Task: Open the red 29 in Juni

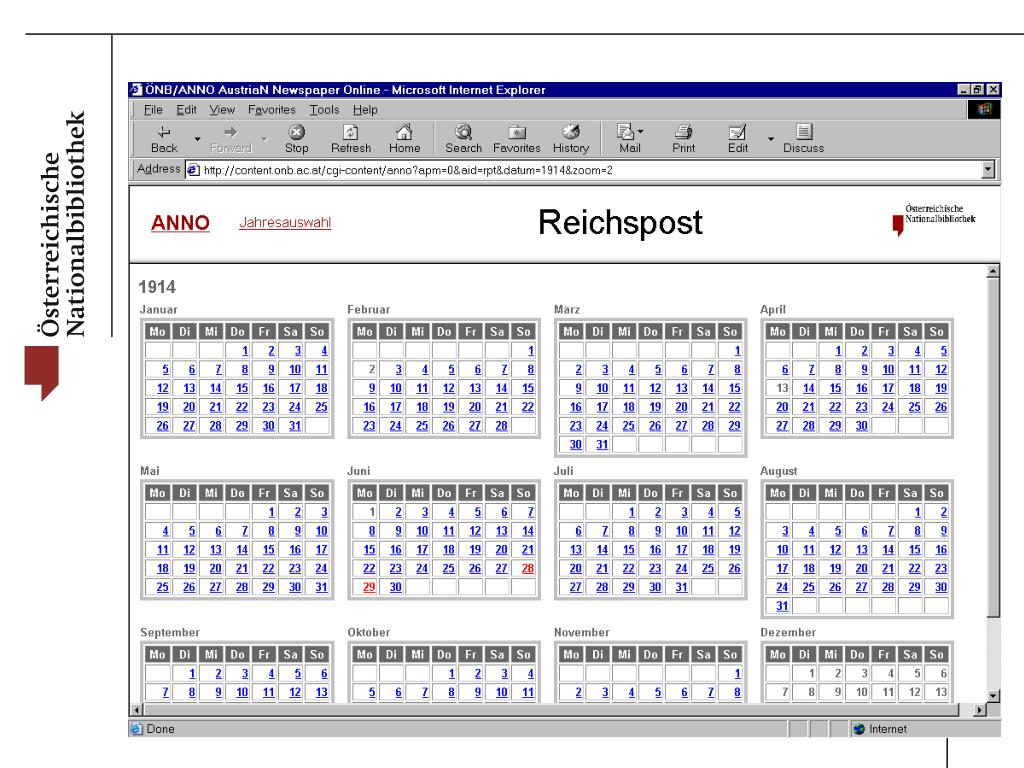Action: point(369,587)
